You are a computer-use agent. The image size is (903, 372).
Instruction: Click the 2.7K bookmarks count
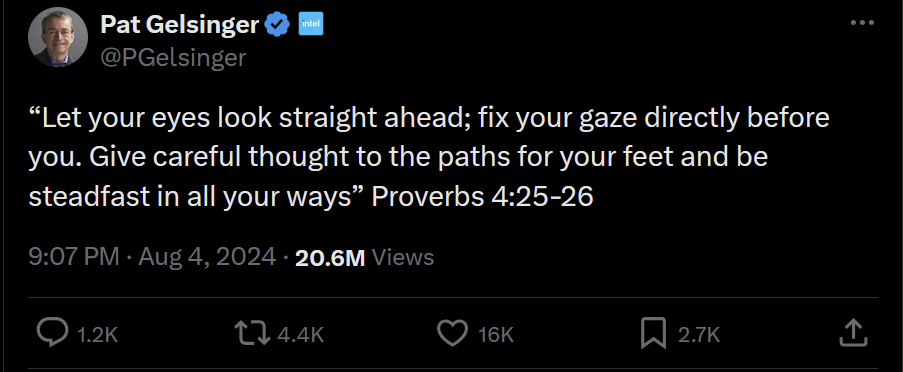coord(699,335)
